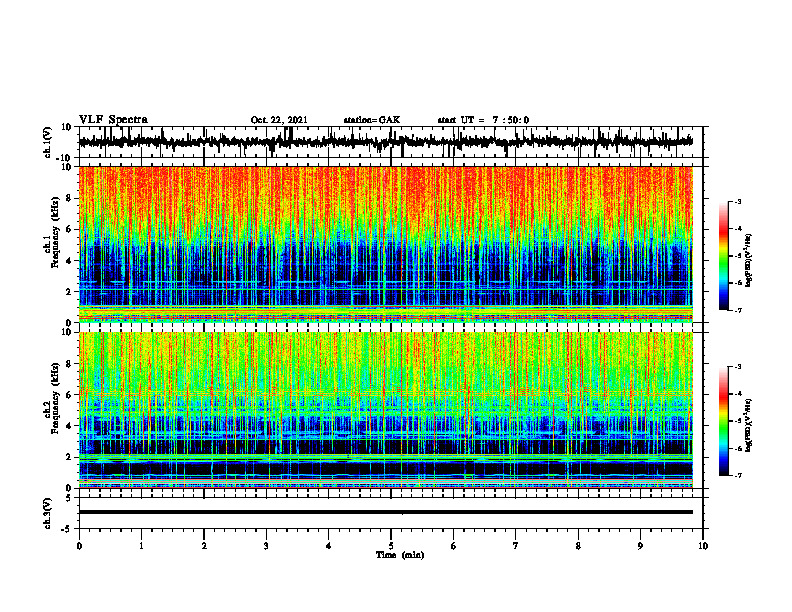Click the log(PSD) label beside lower colorbar

(749, 426)
